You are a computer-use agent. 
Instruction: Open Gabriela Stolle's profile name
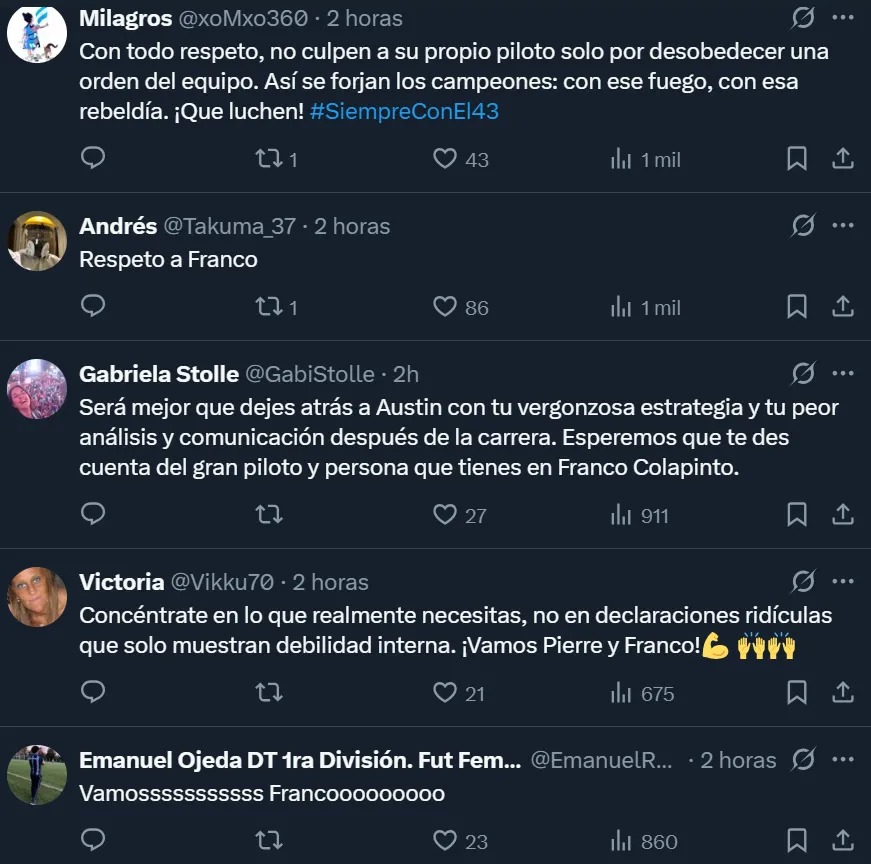click(x=158, y=374)
